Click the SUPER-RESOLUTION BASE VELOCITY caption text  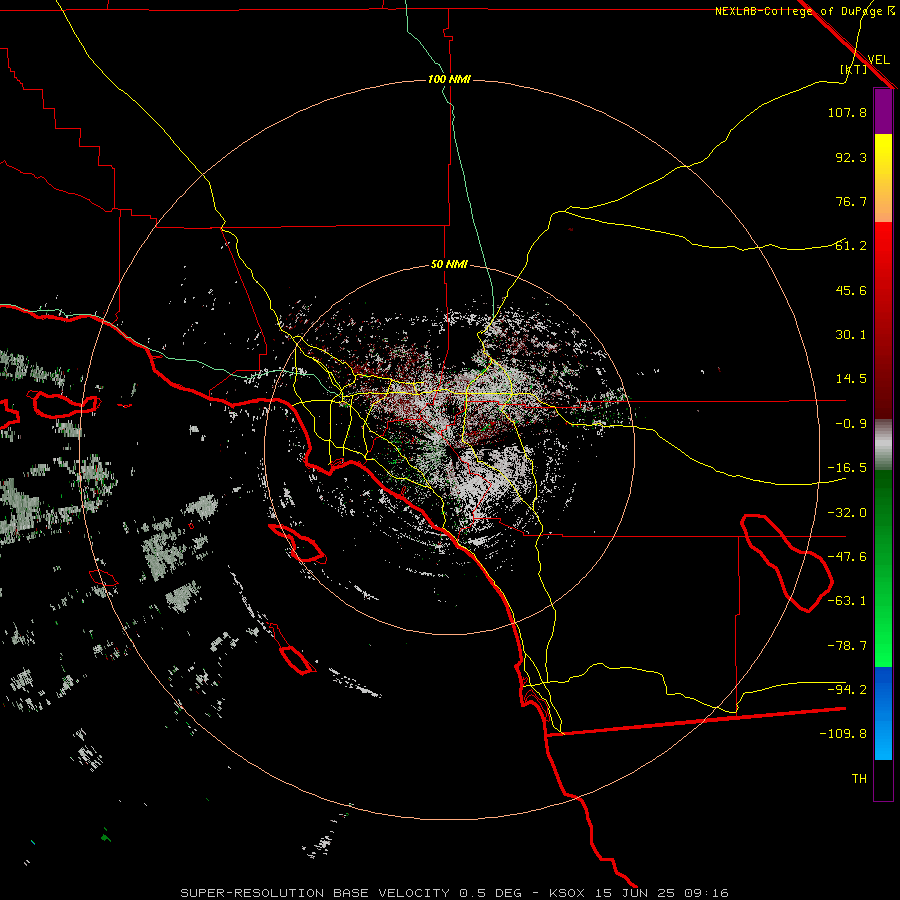coord(315,893)
